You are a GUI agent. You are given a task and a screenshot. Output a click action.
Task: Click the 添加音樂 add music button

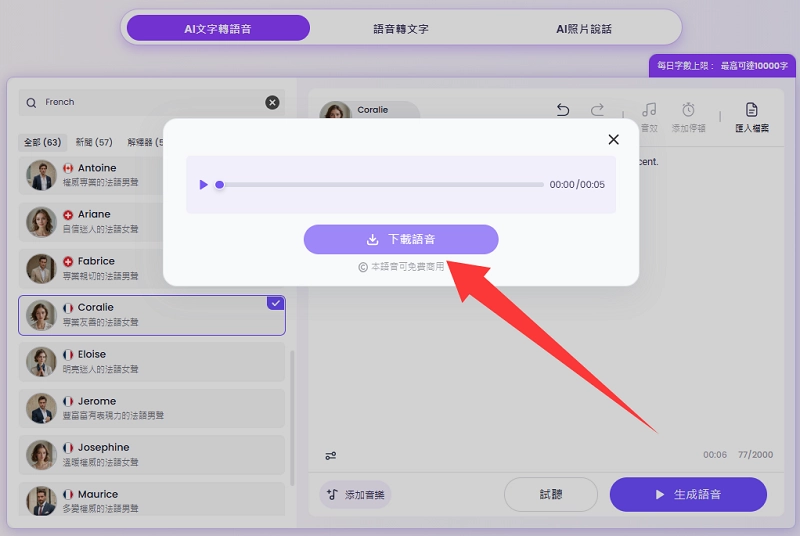pyautogui.click(x=355, y=494)
